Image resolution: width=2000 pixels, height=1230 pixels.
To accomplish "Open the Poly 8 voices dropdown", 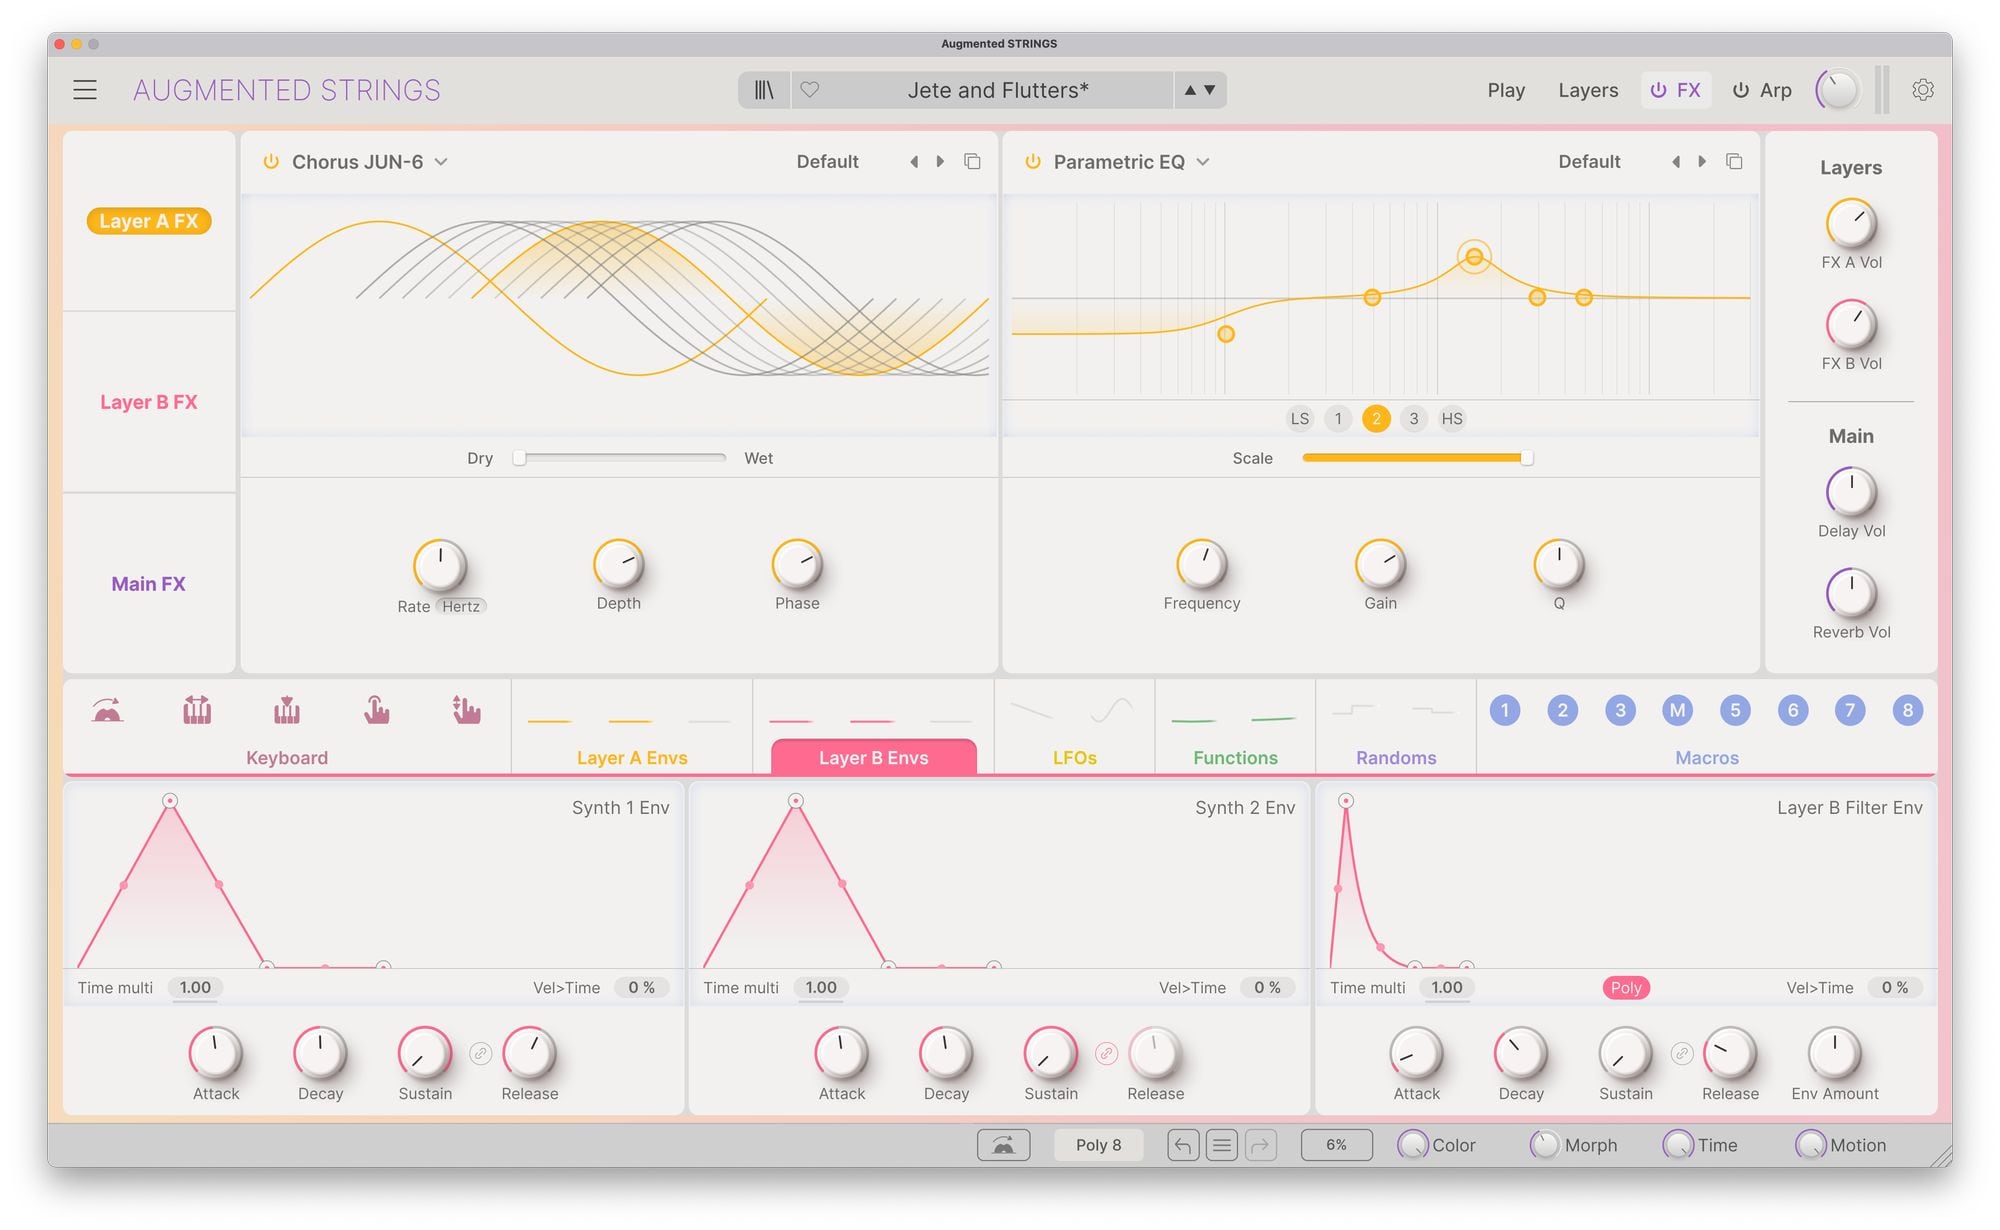I will pos(1098,1145).
